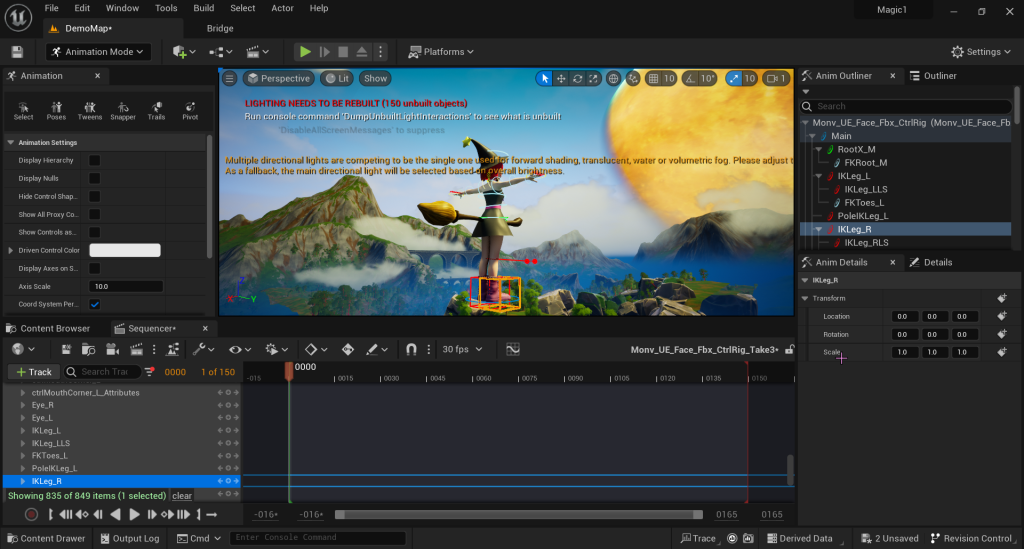1024x549 pixels.
Task: Collapse the Transform section in Anim Details
Action: tap(805, 298)
